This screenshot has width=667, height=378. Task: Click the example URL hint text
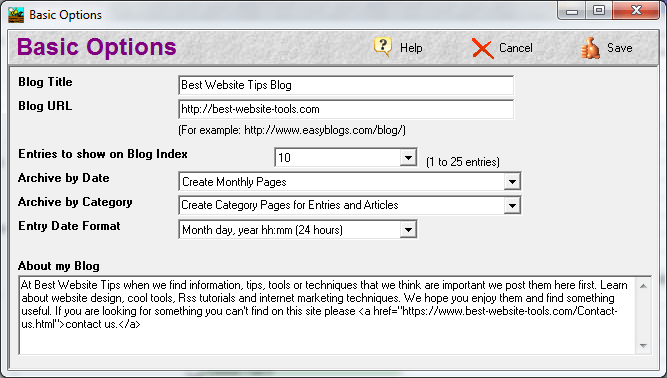[x=292, y=130]
